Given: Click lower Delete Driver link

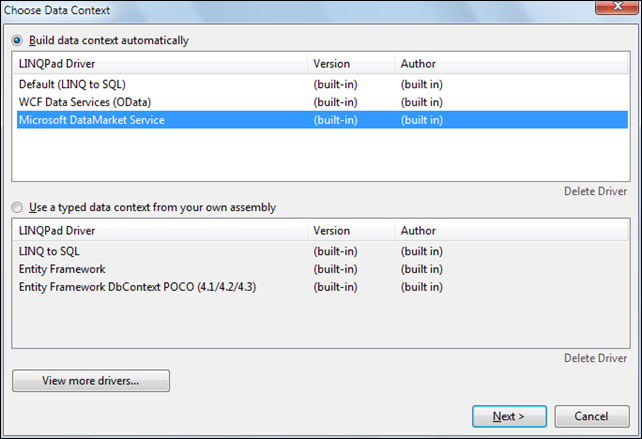Looking at the screenshot, I should [595, 358].
